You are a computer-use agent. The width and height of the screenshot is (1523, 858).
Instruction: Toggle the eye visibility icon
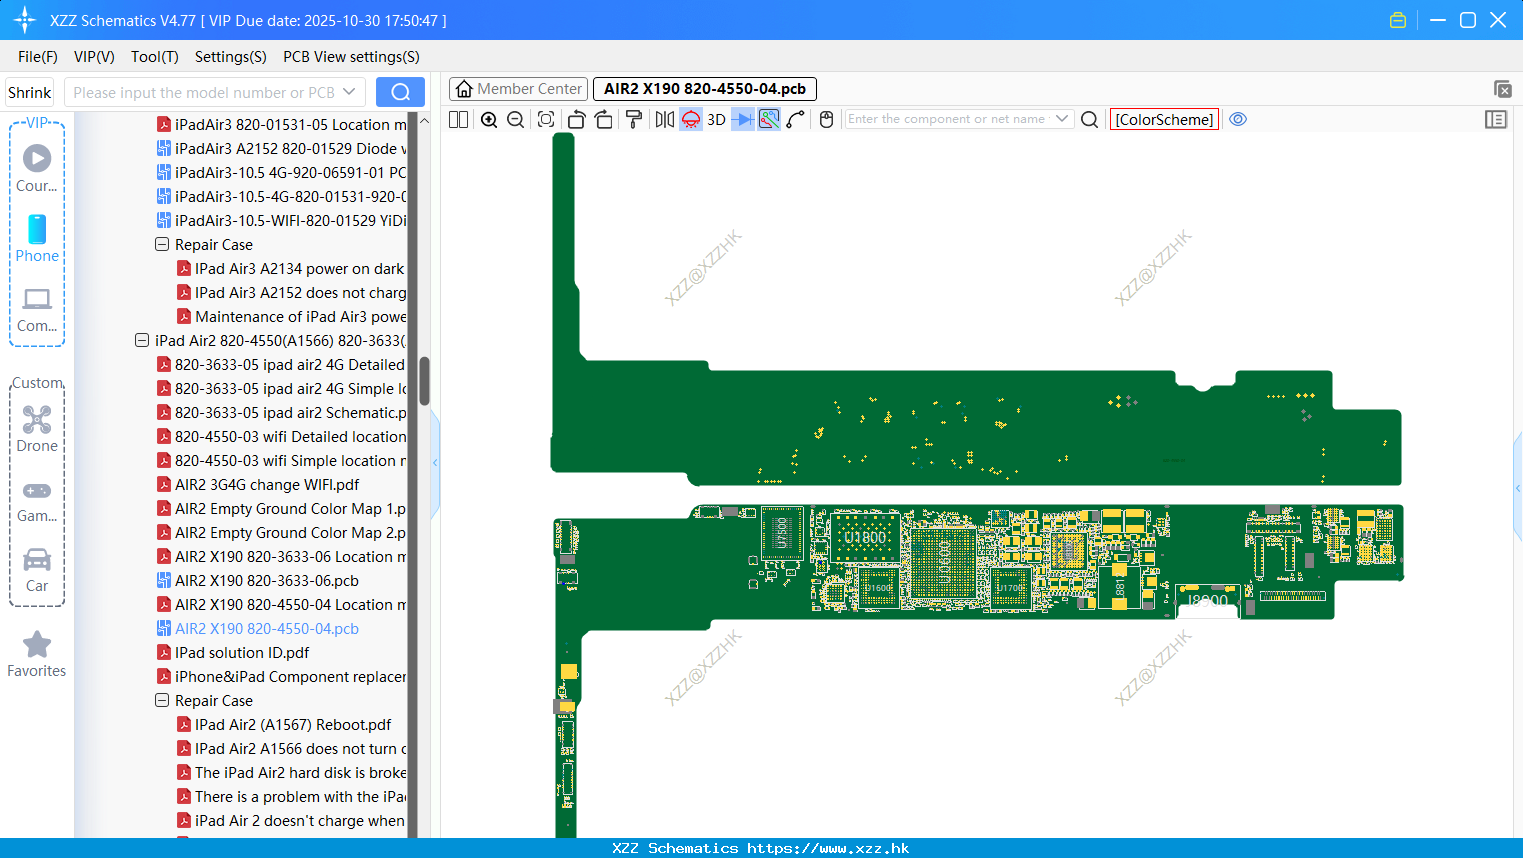click(x=1238, y=119)
